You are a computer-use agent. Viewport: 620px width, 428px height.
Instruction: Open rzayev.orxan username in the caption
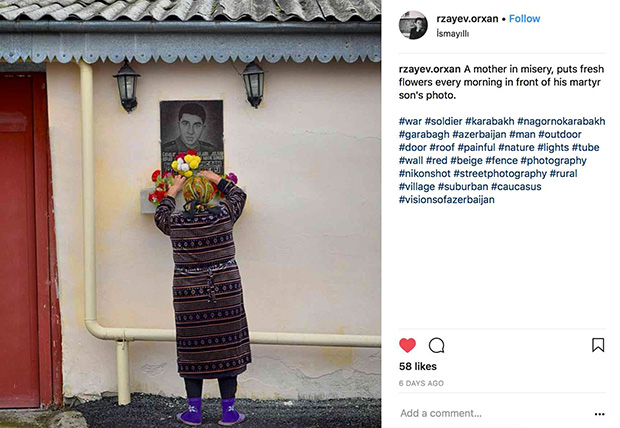430,69
